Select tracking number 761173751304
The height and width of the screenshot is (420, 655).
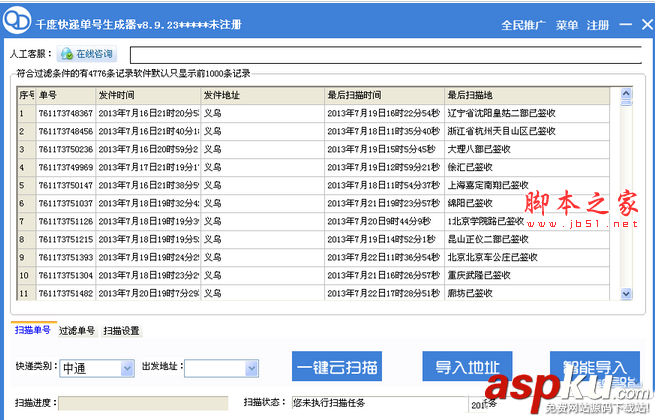pos(66,275)
